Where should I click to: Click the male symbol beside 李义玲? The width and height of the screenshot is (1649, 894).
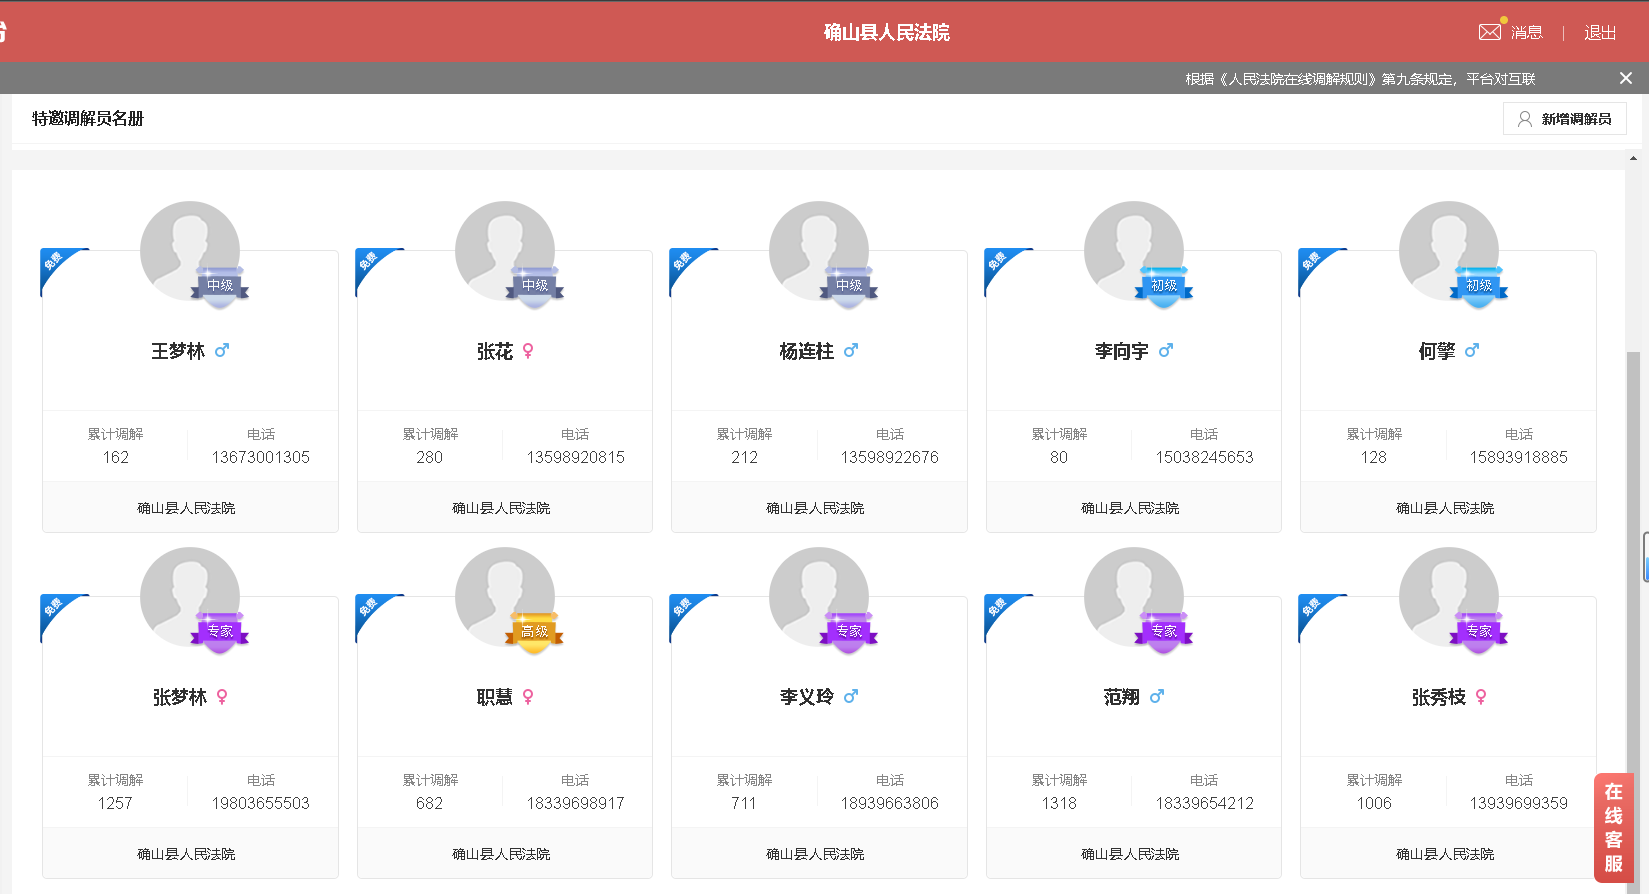(x=851, y=697)
